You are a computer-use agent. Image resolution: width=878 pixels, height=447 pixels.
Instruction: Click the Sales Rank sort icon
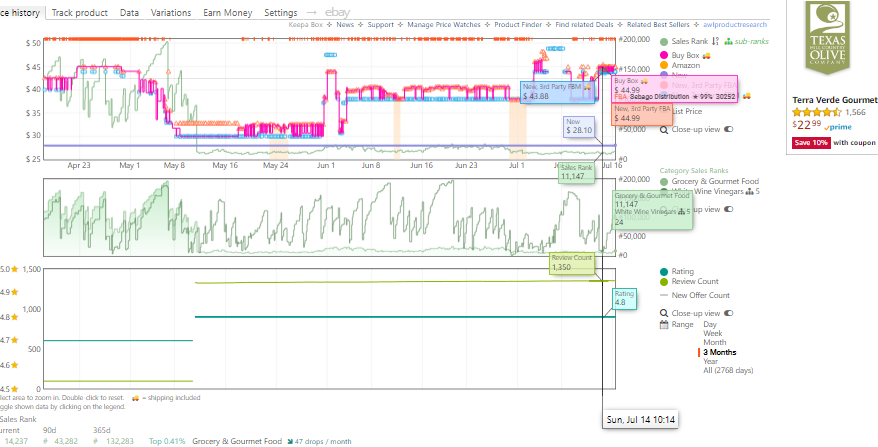[715, 41]
